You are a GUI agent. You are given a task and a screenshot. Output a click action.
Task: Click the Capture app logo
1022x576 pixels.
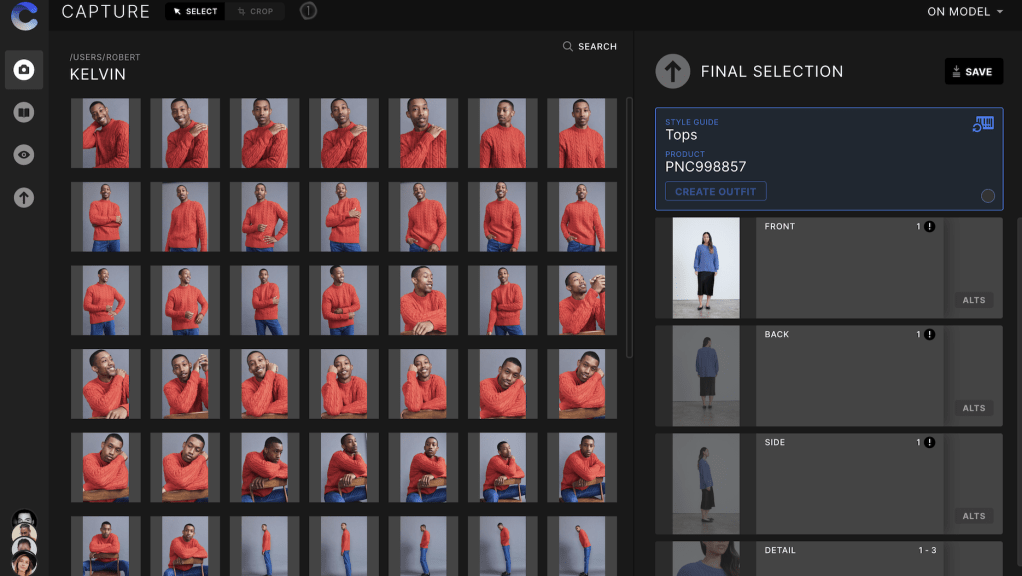[x=24, y=16]
